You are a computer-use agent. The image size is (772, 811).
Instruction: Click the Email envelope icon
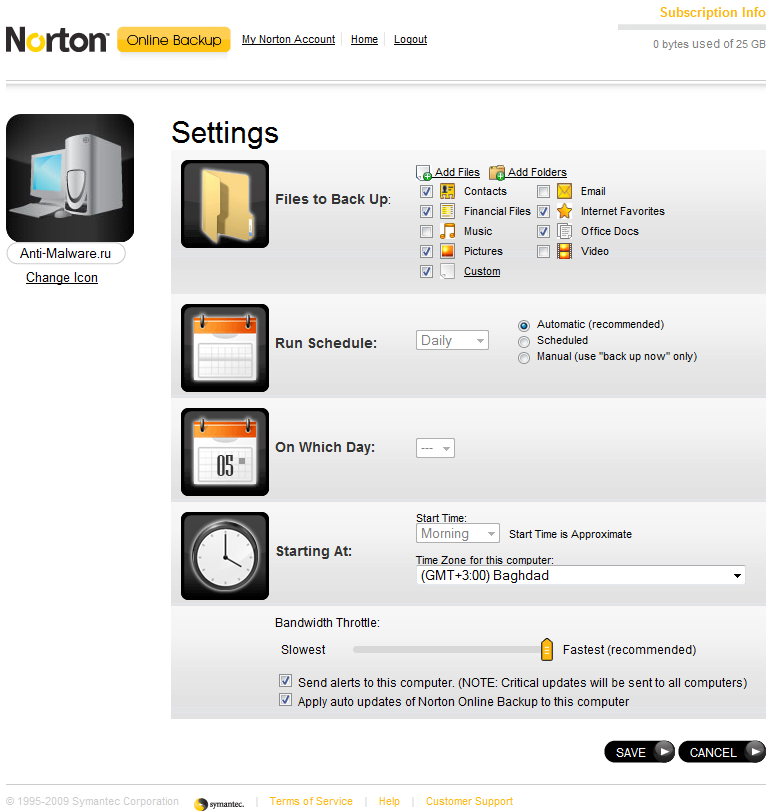point(564,191)
